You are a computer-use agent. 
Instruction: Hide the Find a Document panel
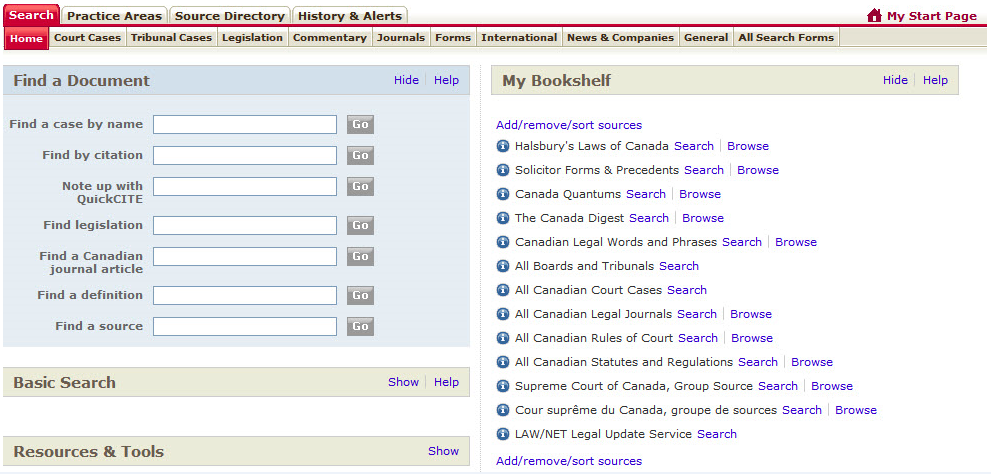tap(406, 80)
